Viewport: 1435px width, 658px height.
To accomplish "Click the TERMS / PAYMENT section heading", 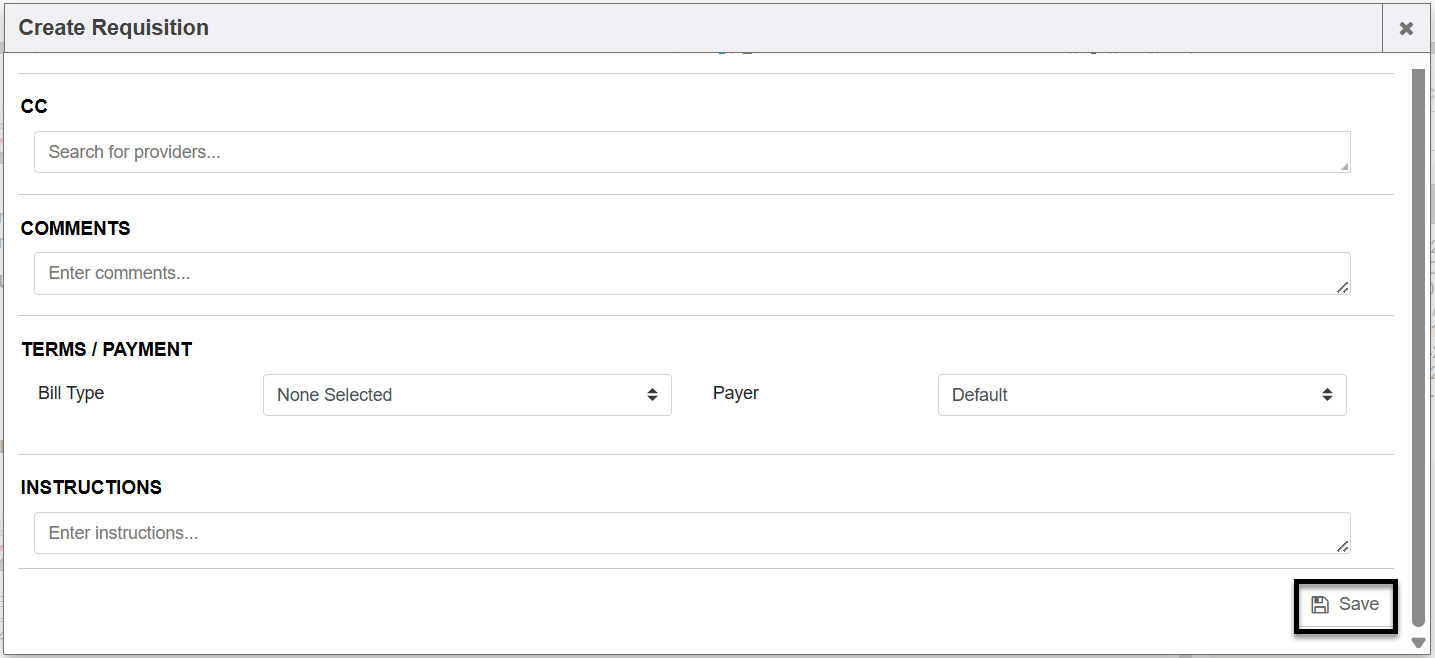I will point(106,350).
